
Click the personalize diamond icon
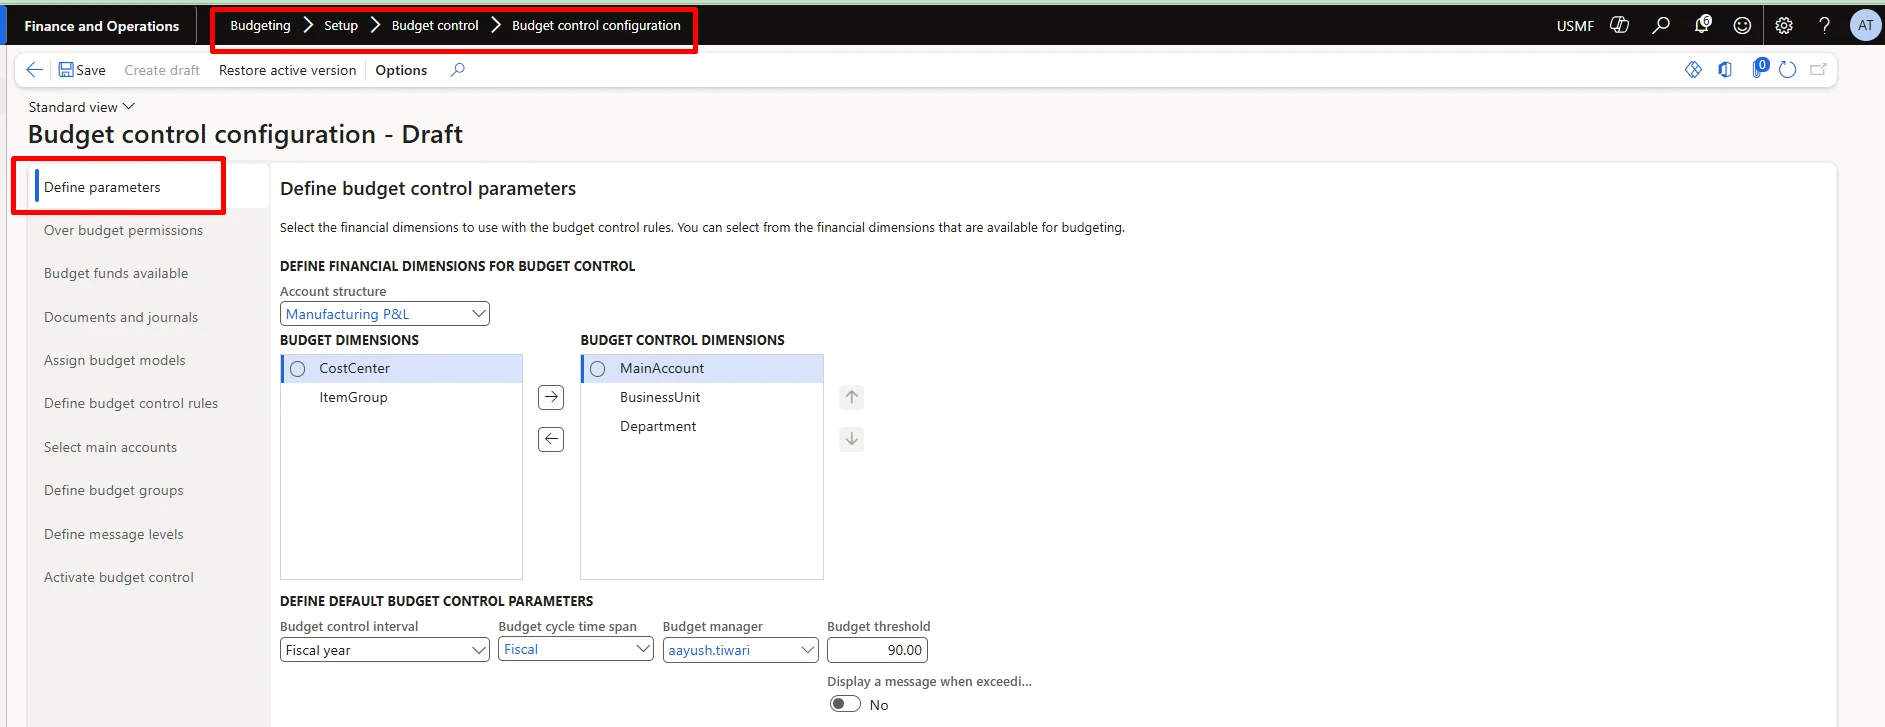point(1693,70)
